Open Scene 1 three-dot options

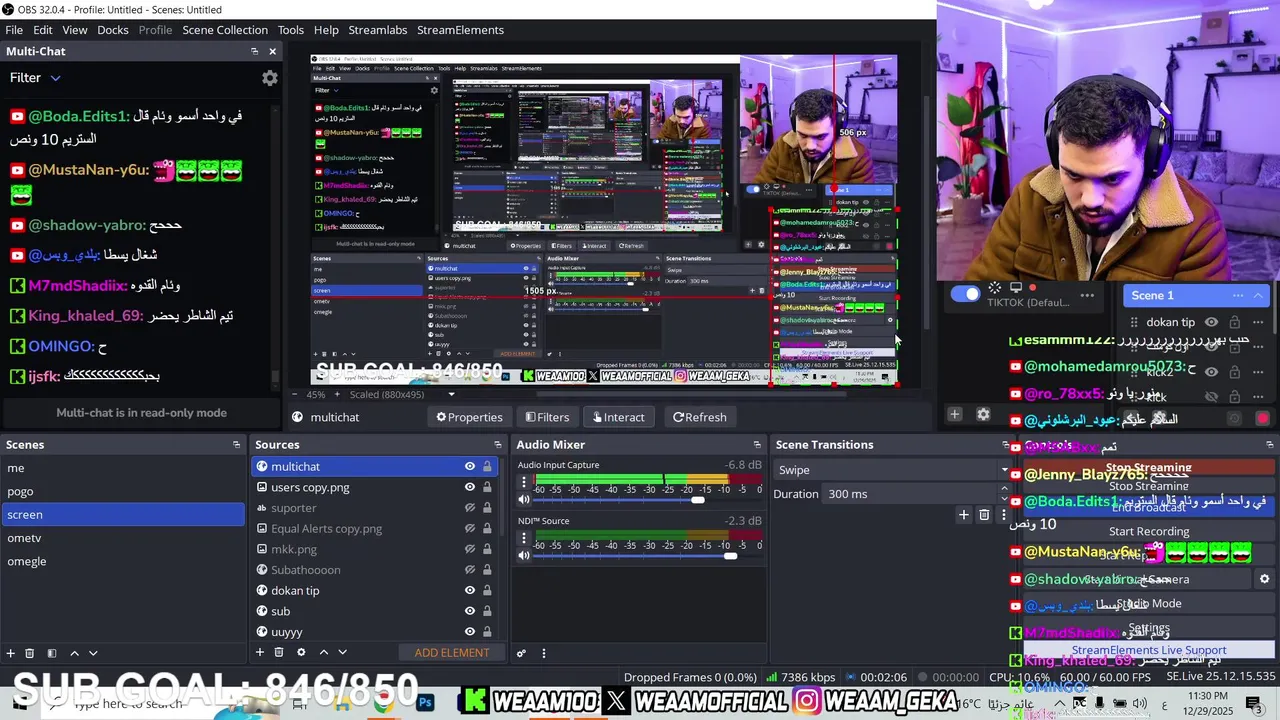pos(1238,295)
